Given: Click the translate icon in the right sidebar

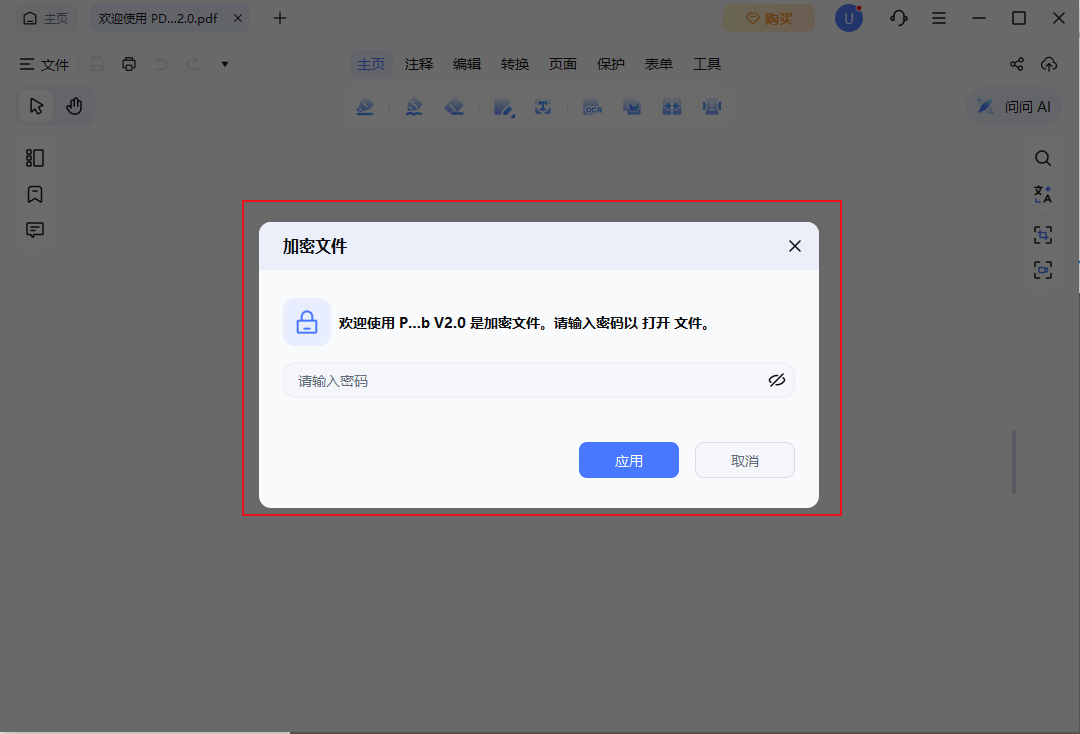Looking at the screenshot, I should tap(1043, 194).
